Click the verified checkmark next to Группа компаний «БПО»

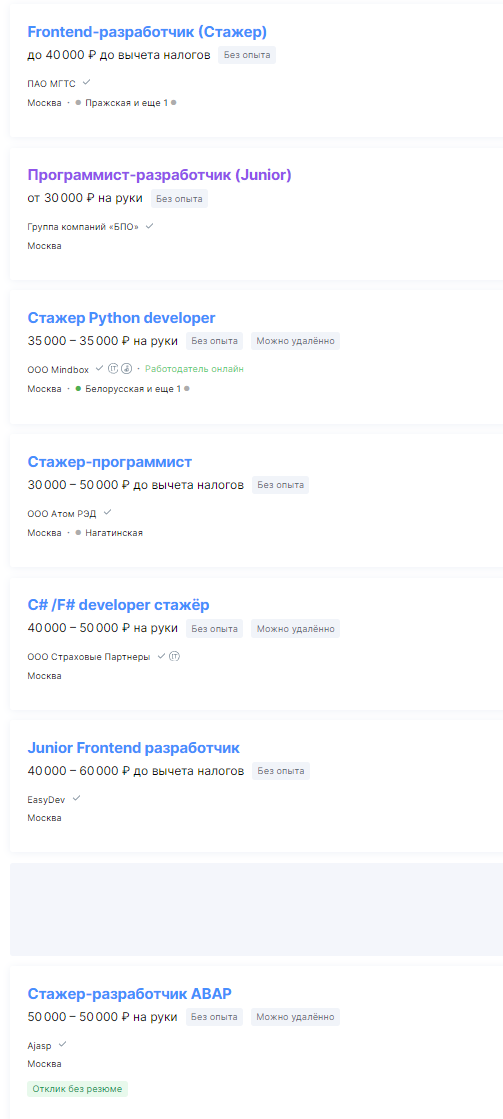[x=150, y=226]
